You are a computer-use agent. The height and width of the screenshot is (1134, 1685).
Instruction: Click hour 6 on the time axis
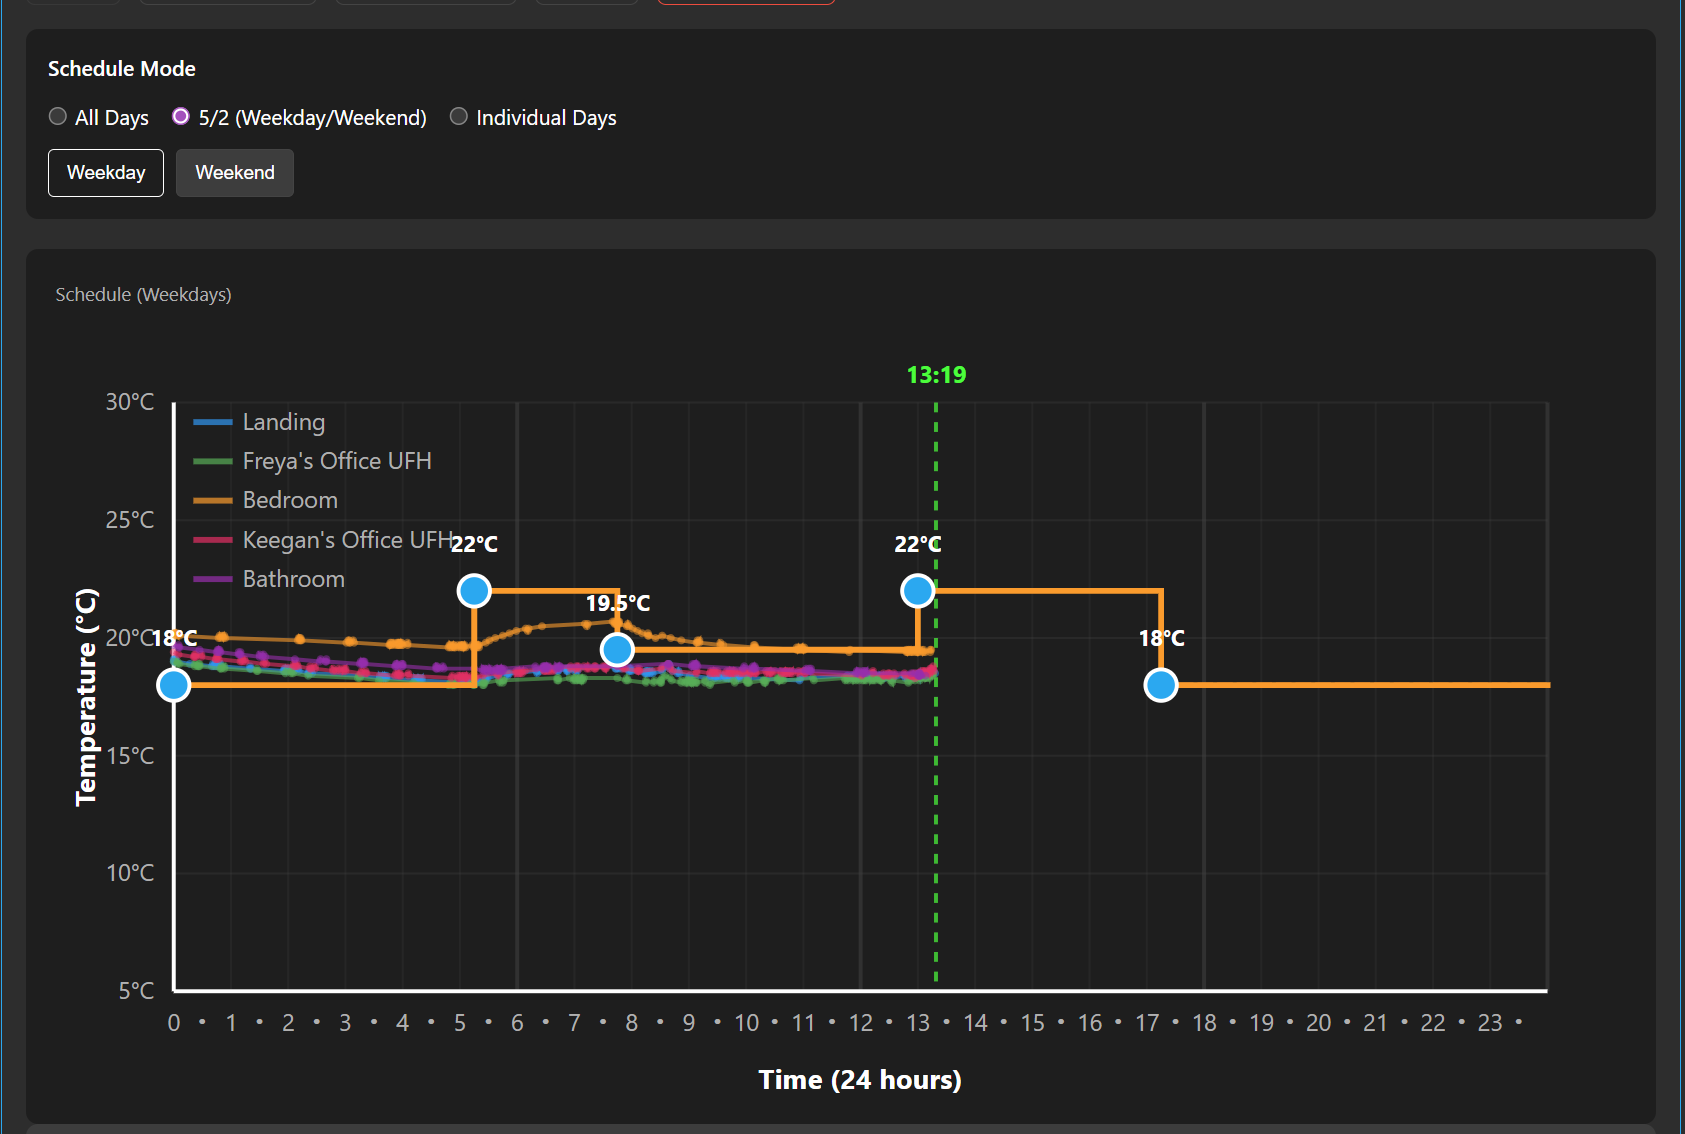point(517,1023)
